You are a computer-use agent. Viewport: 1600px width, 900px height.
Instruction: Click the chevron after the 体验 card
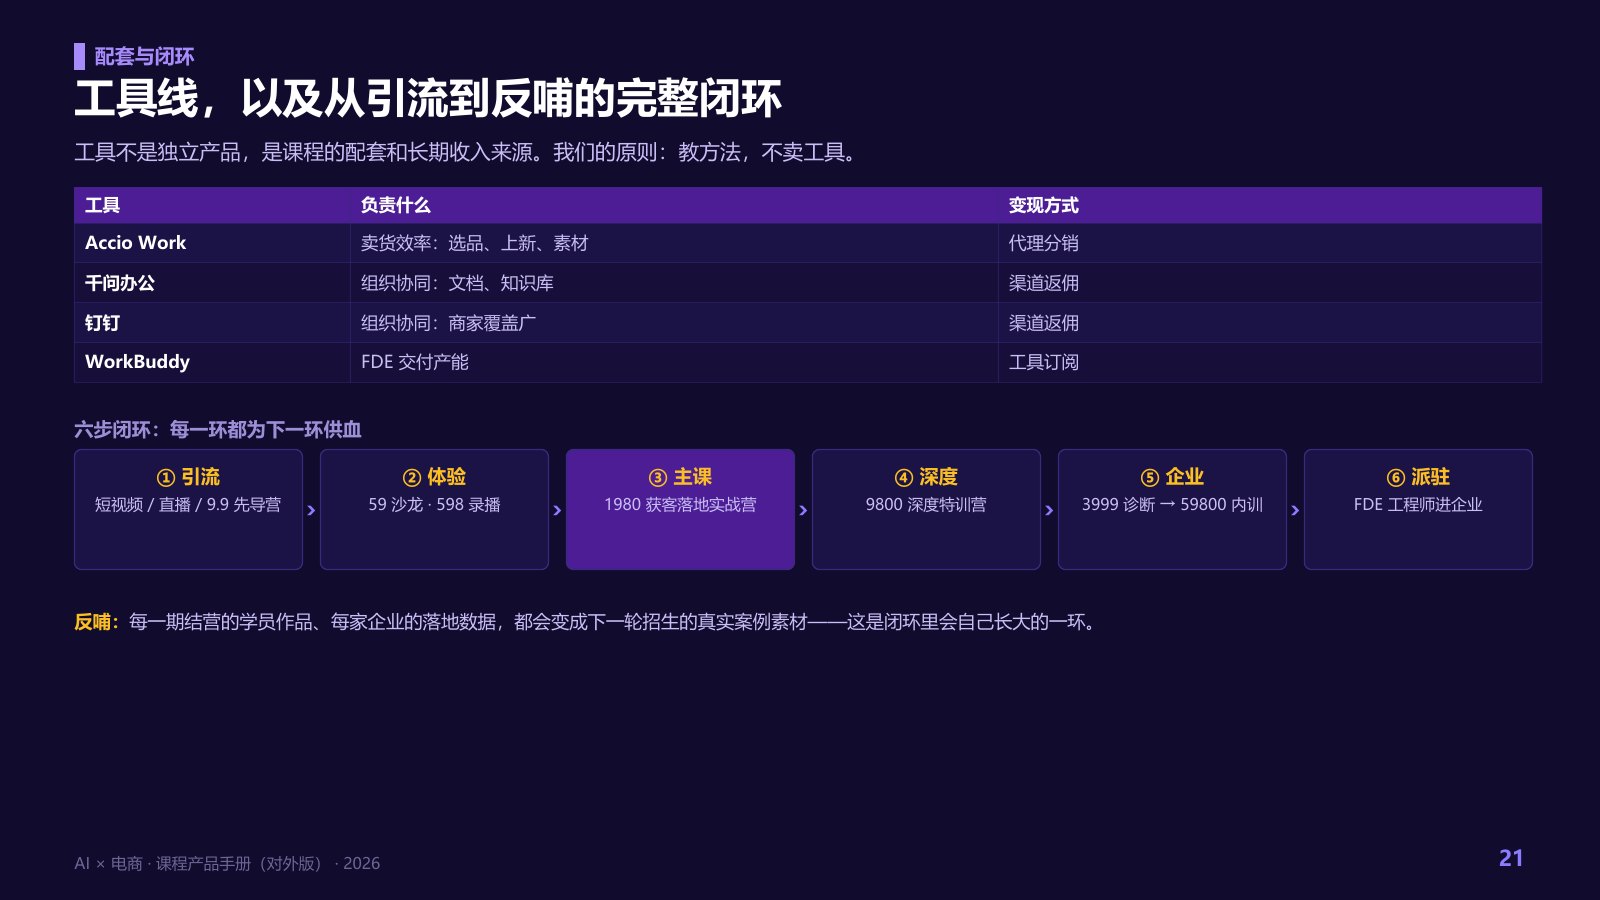557,510
